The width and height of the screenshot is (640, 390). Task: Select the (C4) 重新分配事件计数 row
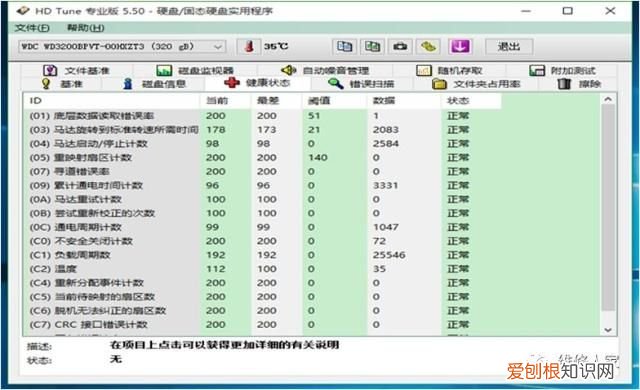[312, 283]
